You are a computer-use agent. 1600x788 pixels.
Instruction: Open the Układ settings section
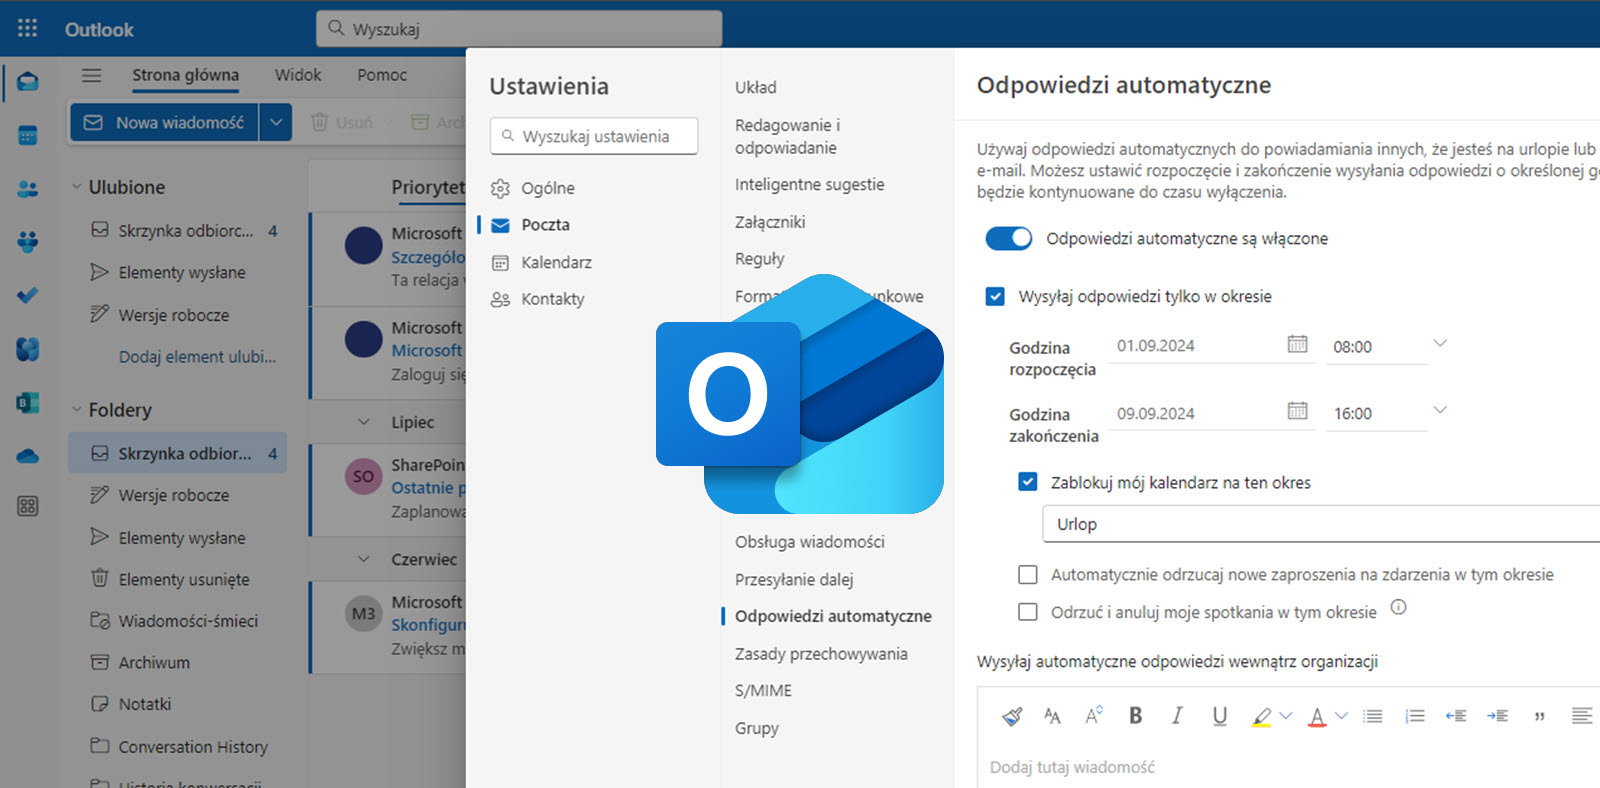pyautogui.click(x=756, y=87)
